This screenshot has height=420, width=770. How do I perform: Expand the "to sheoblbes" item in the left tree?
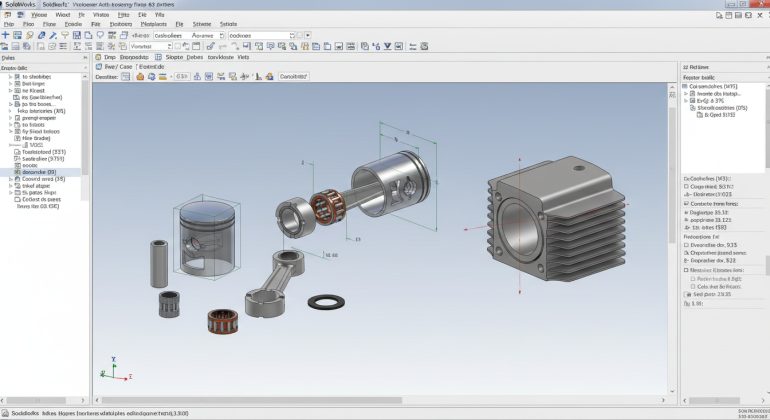tap(12, 76)
